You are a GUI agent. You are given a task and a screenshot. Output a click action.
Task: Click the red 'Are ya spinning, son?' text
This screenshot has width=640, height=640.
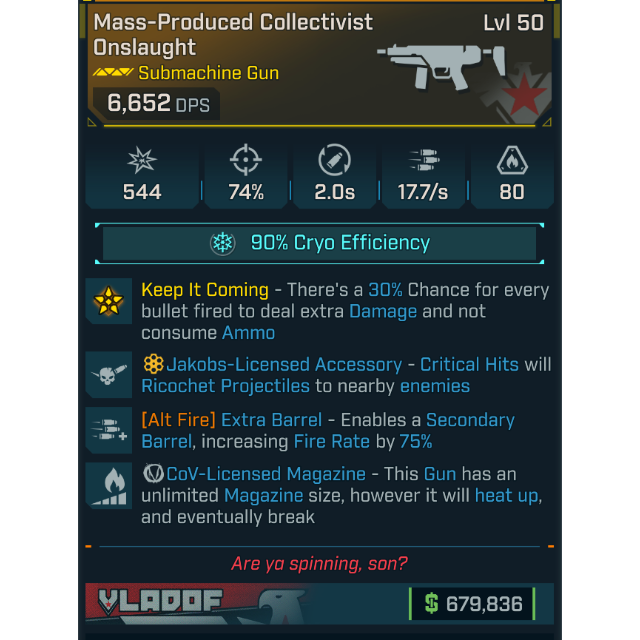[x=319, y=564]
